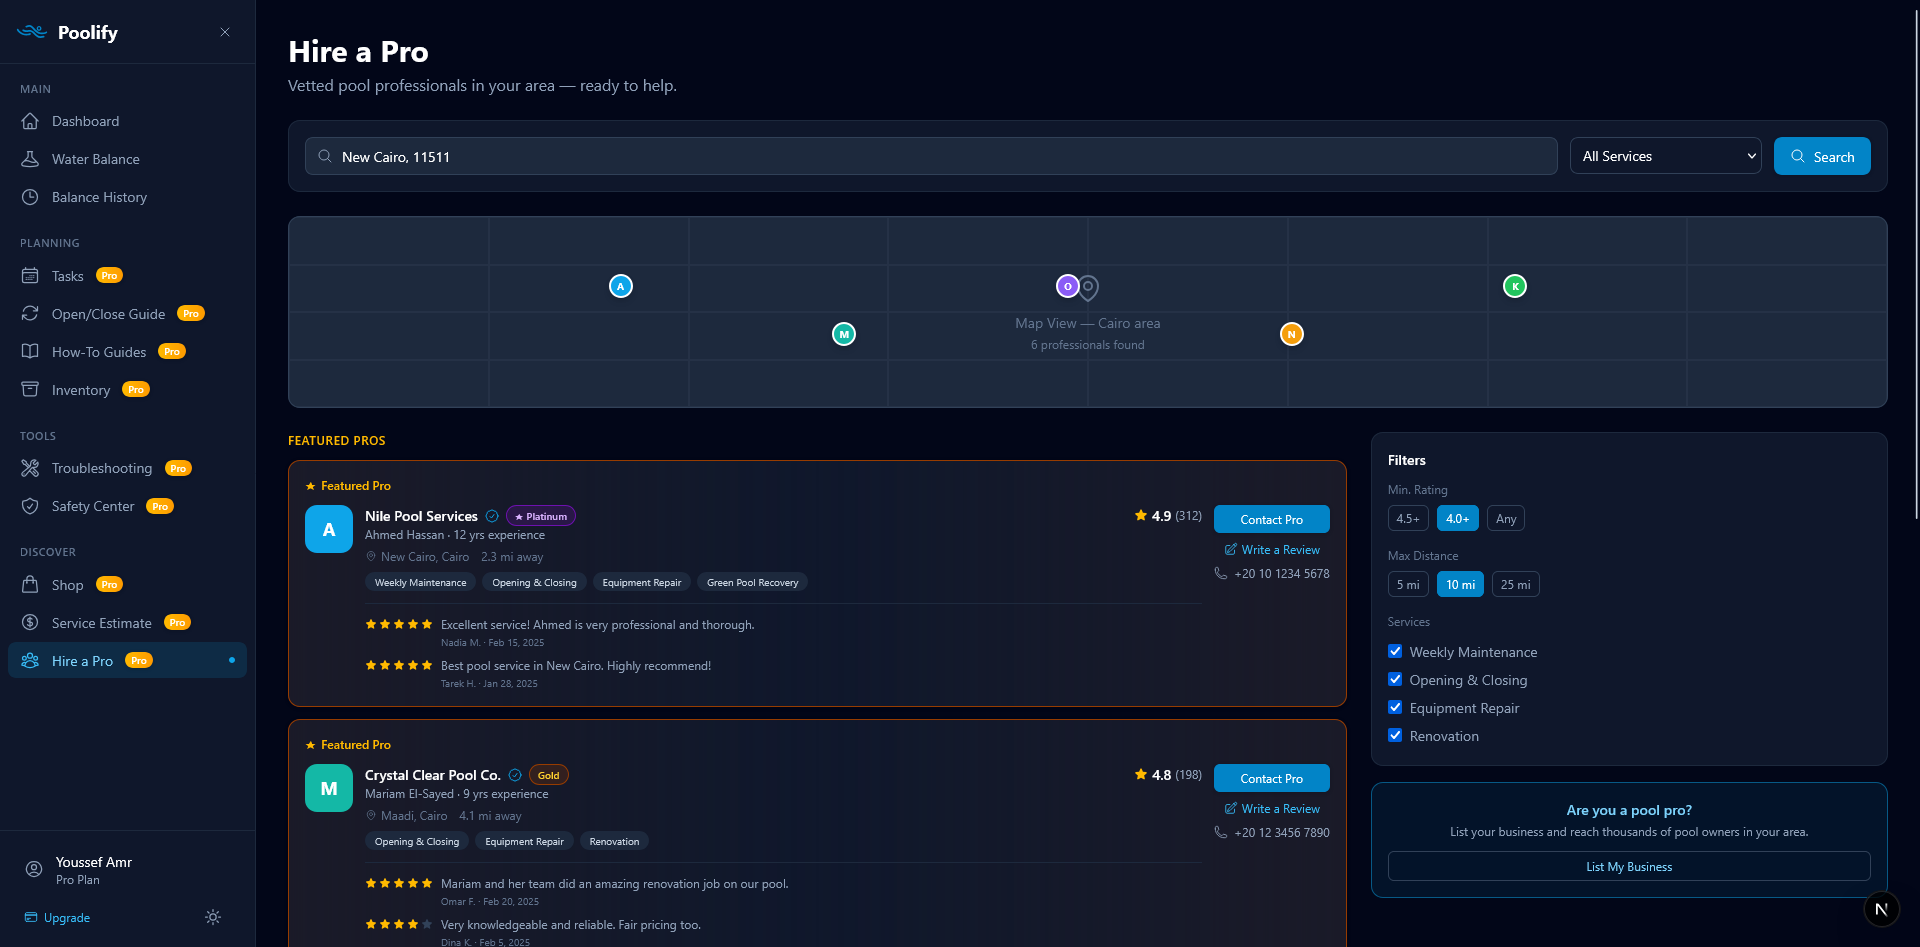Uncheck the Opening & Closing filter
This screenshot has height=947, width=1920.
coord(1395,679)
